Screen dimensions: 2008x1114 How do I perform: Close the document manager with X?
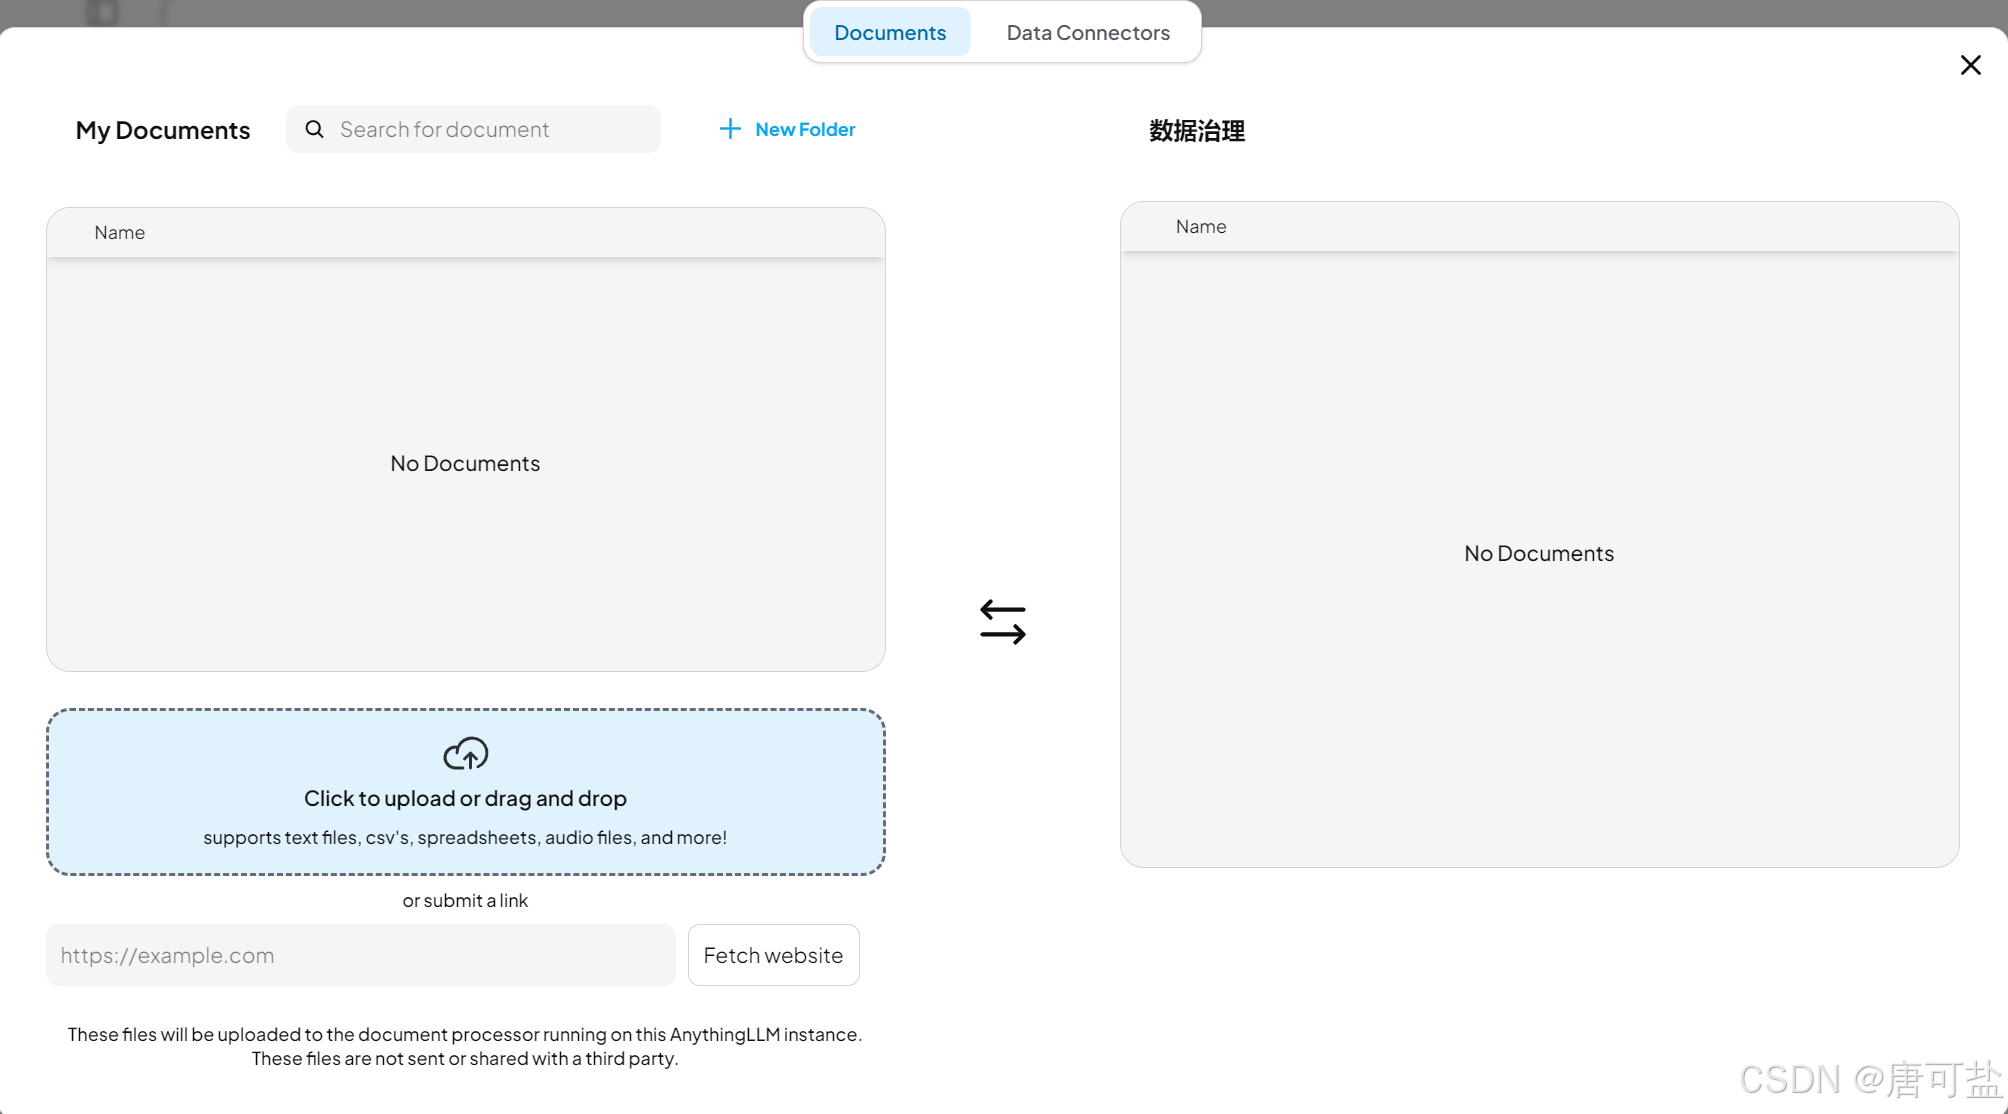click(1970, 65)
